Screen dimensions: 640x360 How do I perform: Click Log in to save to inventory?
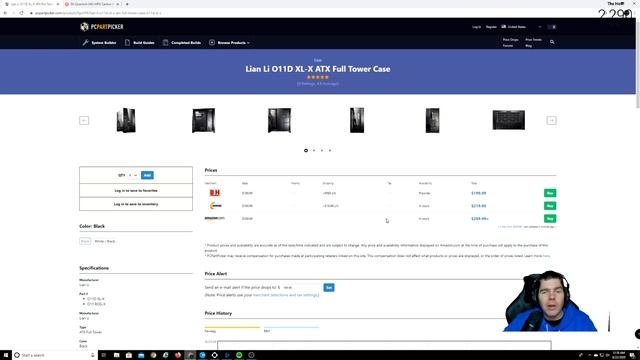(x=136, y=204)
